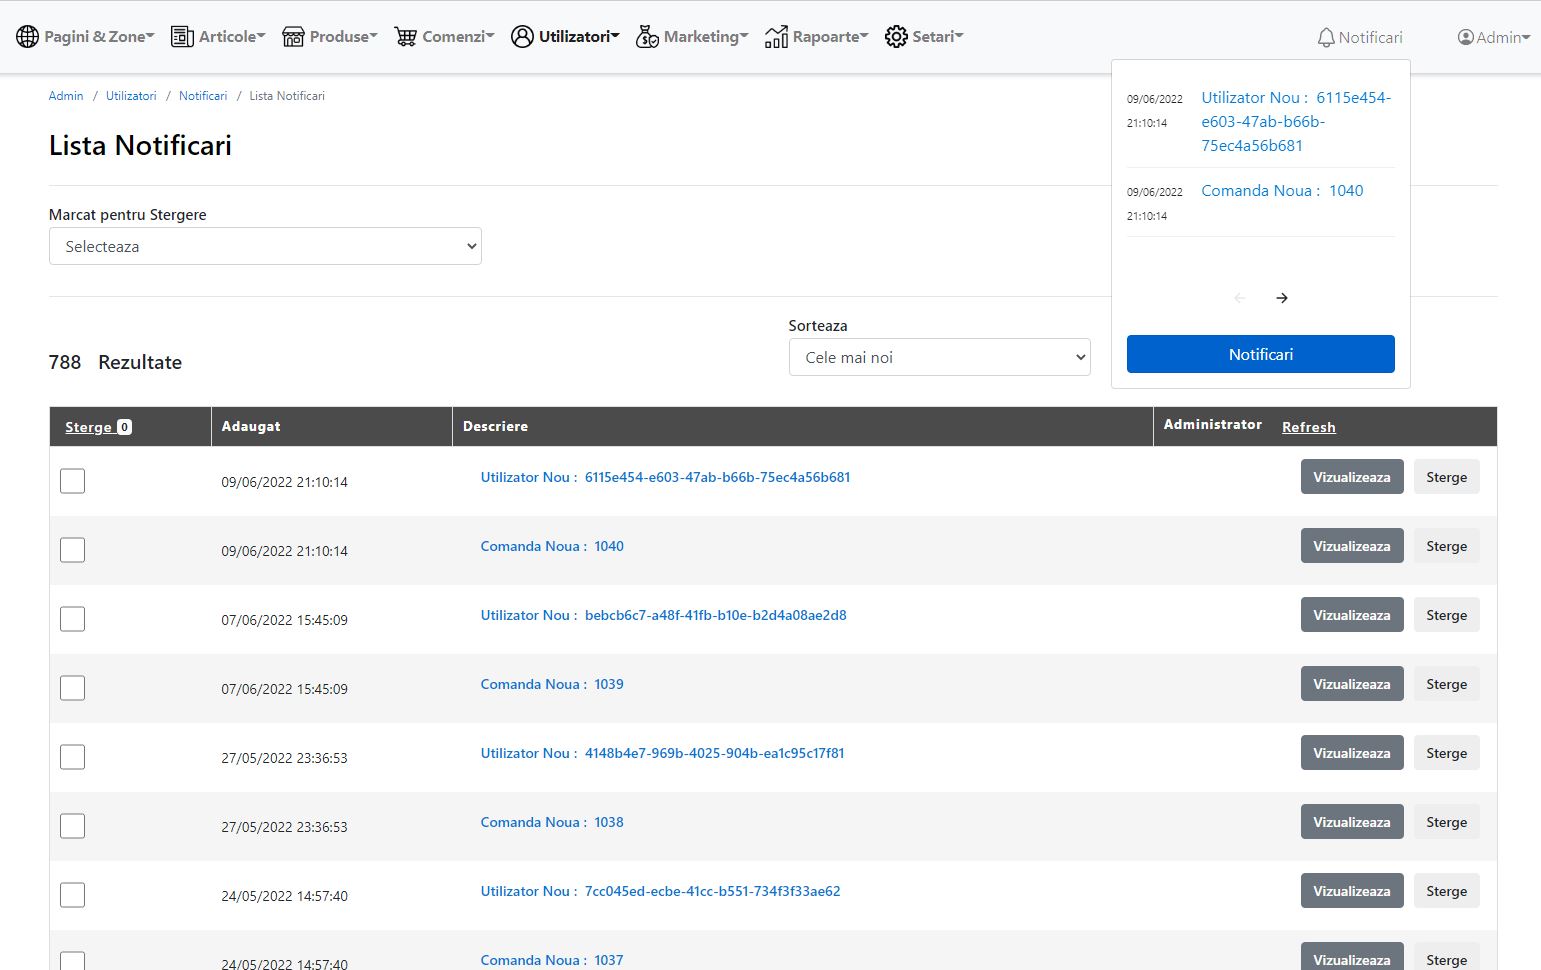Expand the Rapoarte menu
Viewport: 1541px width, 970px height.
tap(816, 37)
